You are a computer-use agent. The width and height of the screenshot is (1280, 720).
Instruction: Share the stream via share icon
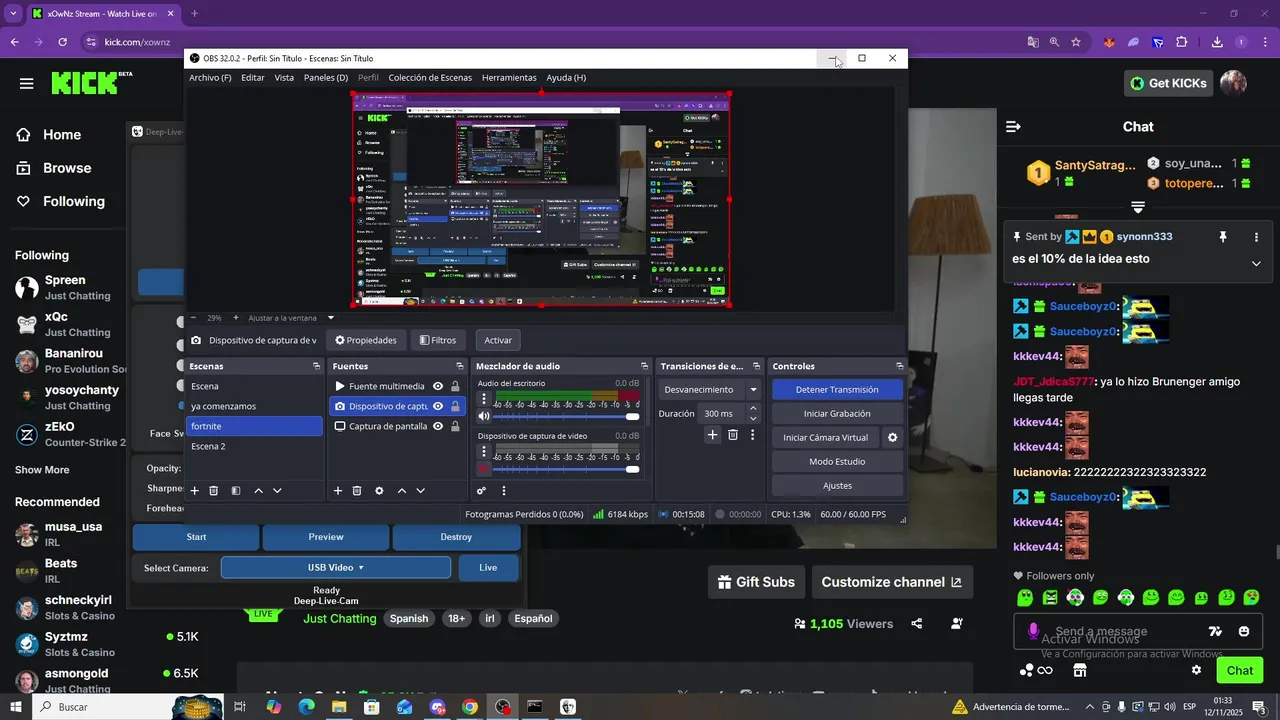[x=917, y=623]
